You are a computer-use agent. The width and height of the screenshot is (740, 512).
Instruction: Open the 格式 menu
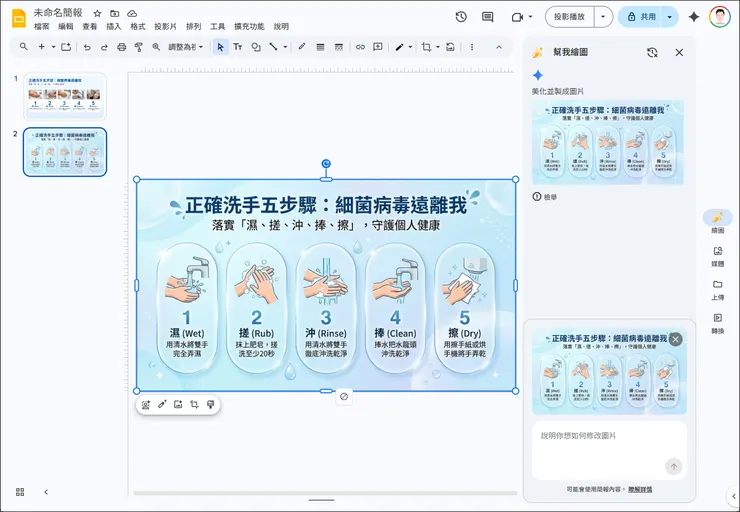tap(138, 26)
